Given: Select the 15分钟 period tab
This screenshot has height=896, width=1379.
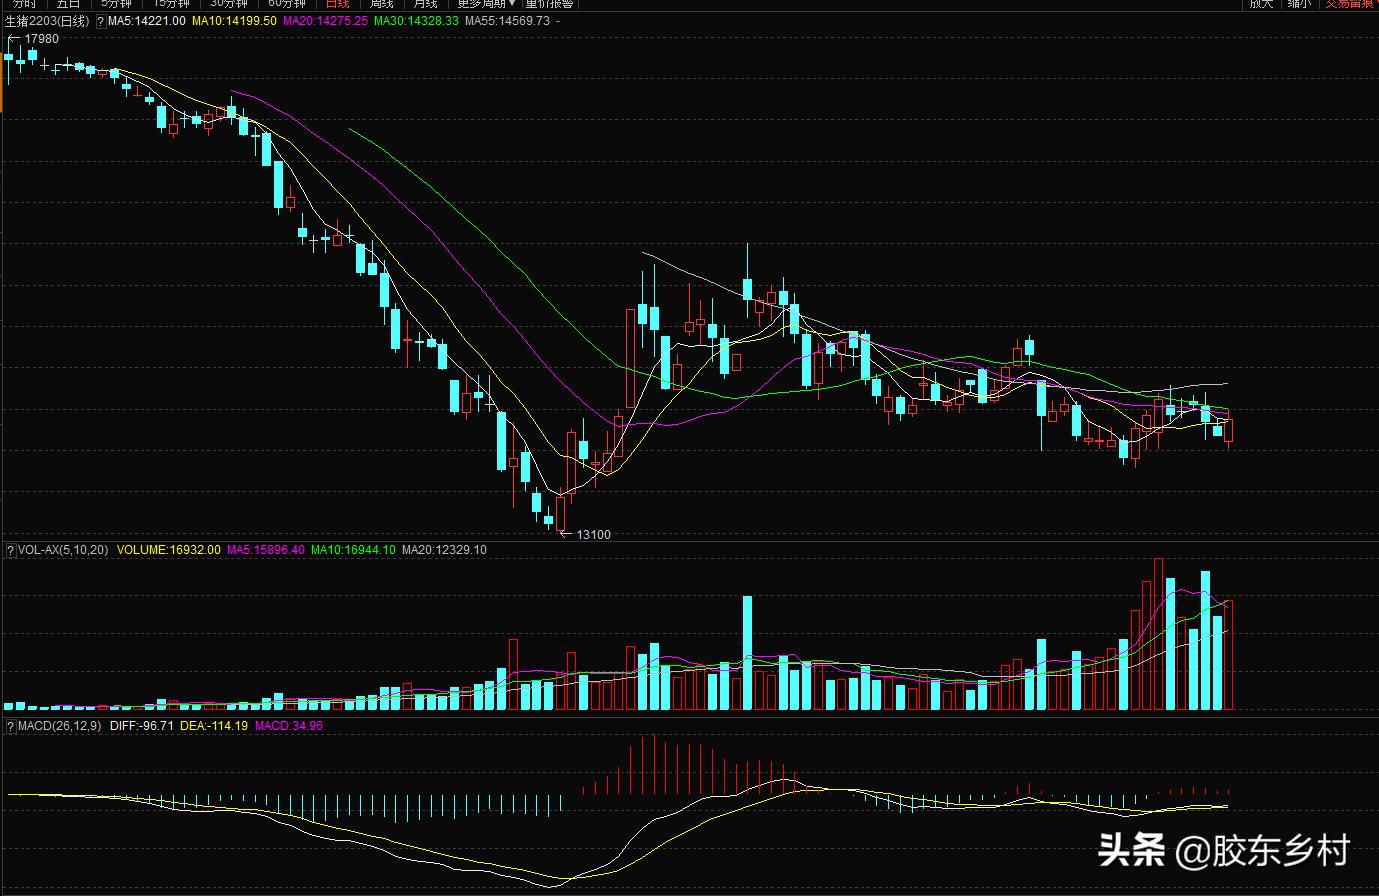Looking at the screenshot, I should (171, 4).
